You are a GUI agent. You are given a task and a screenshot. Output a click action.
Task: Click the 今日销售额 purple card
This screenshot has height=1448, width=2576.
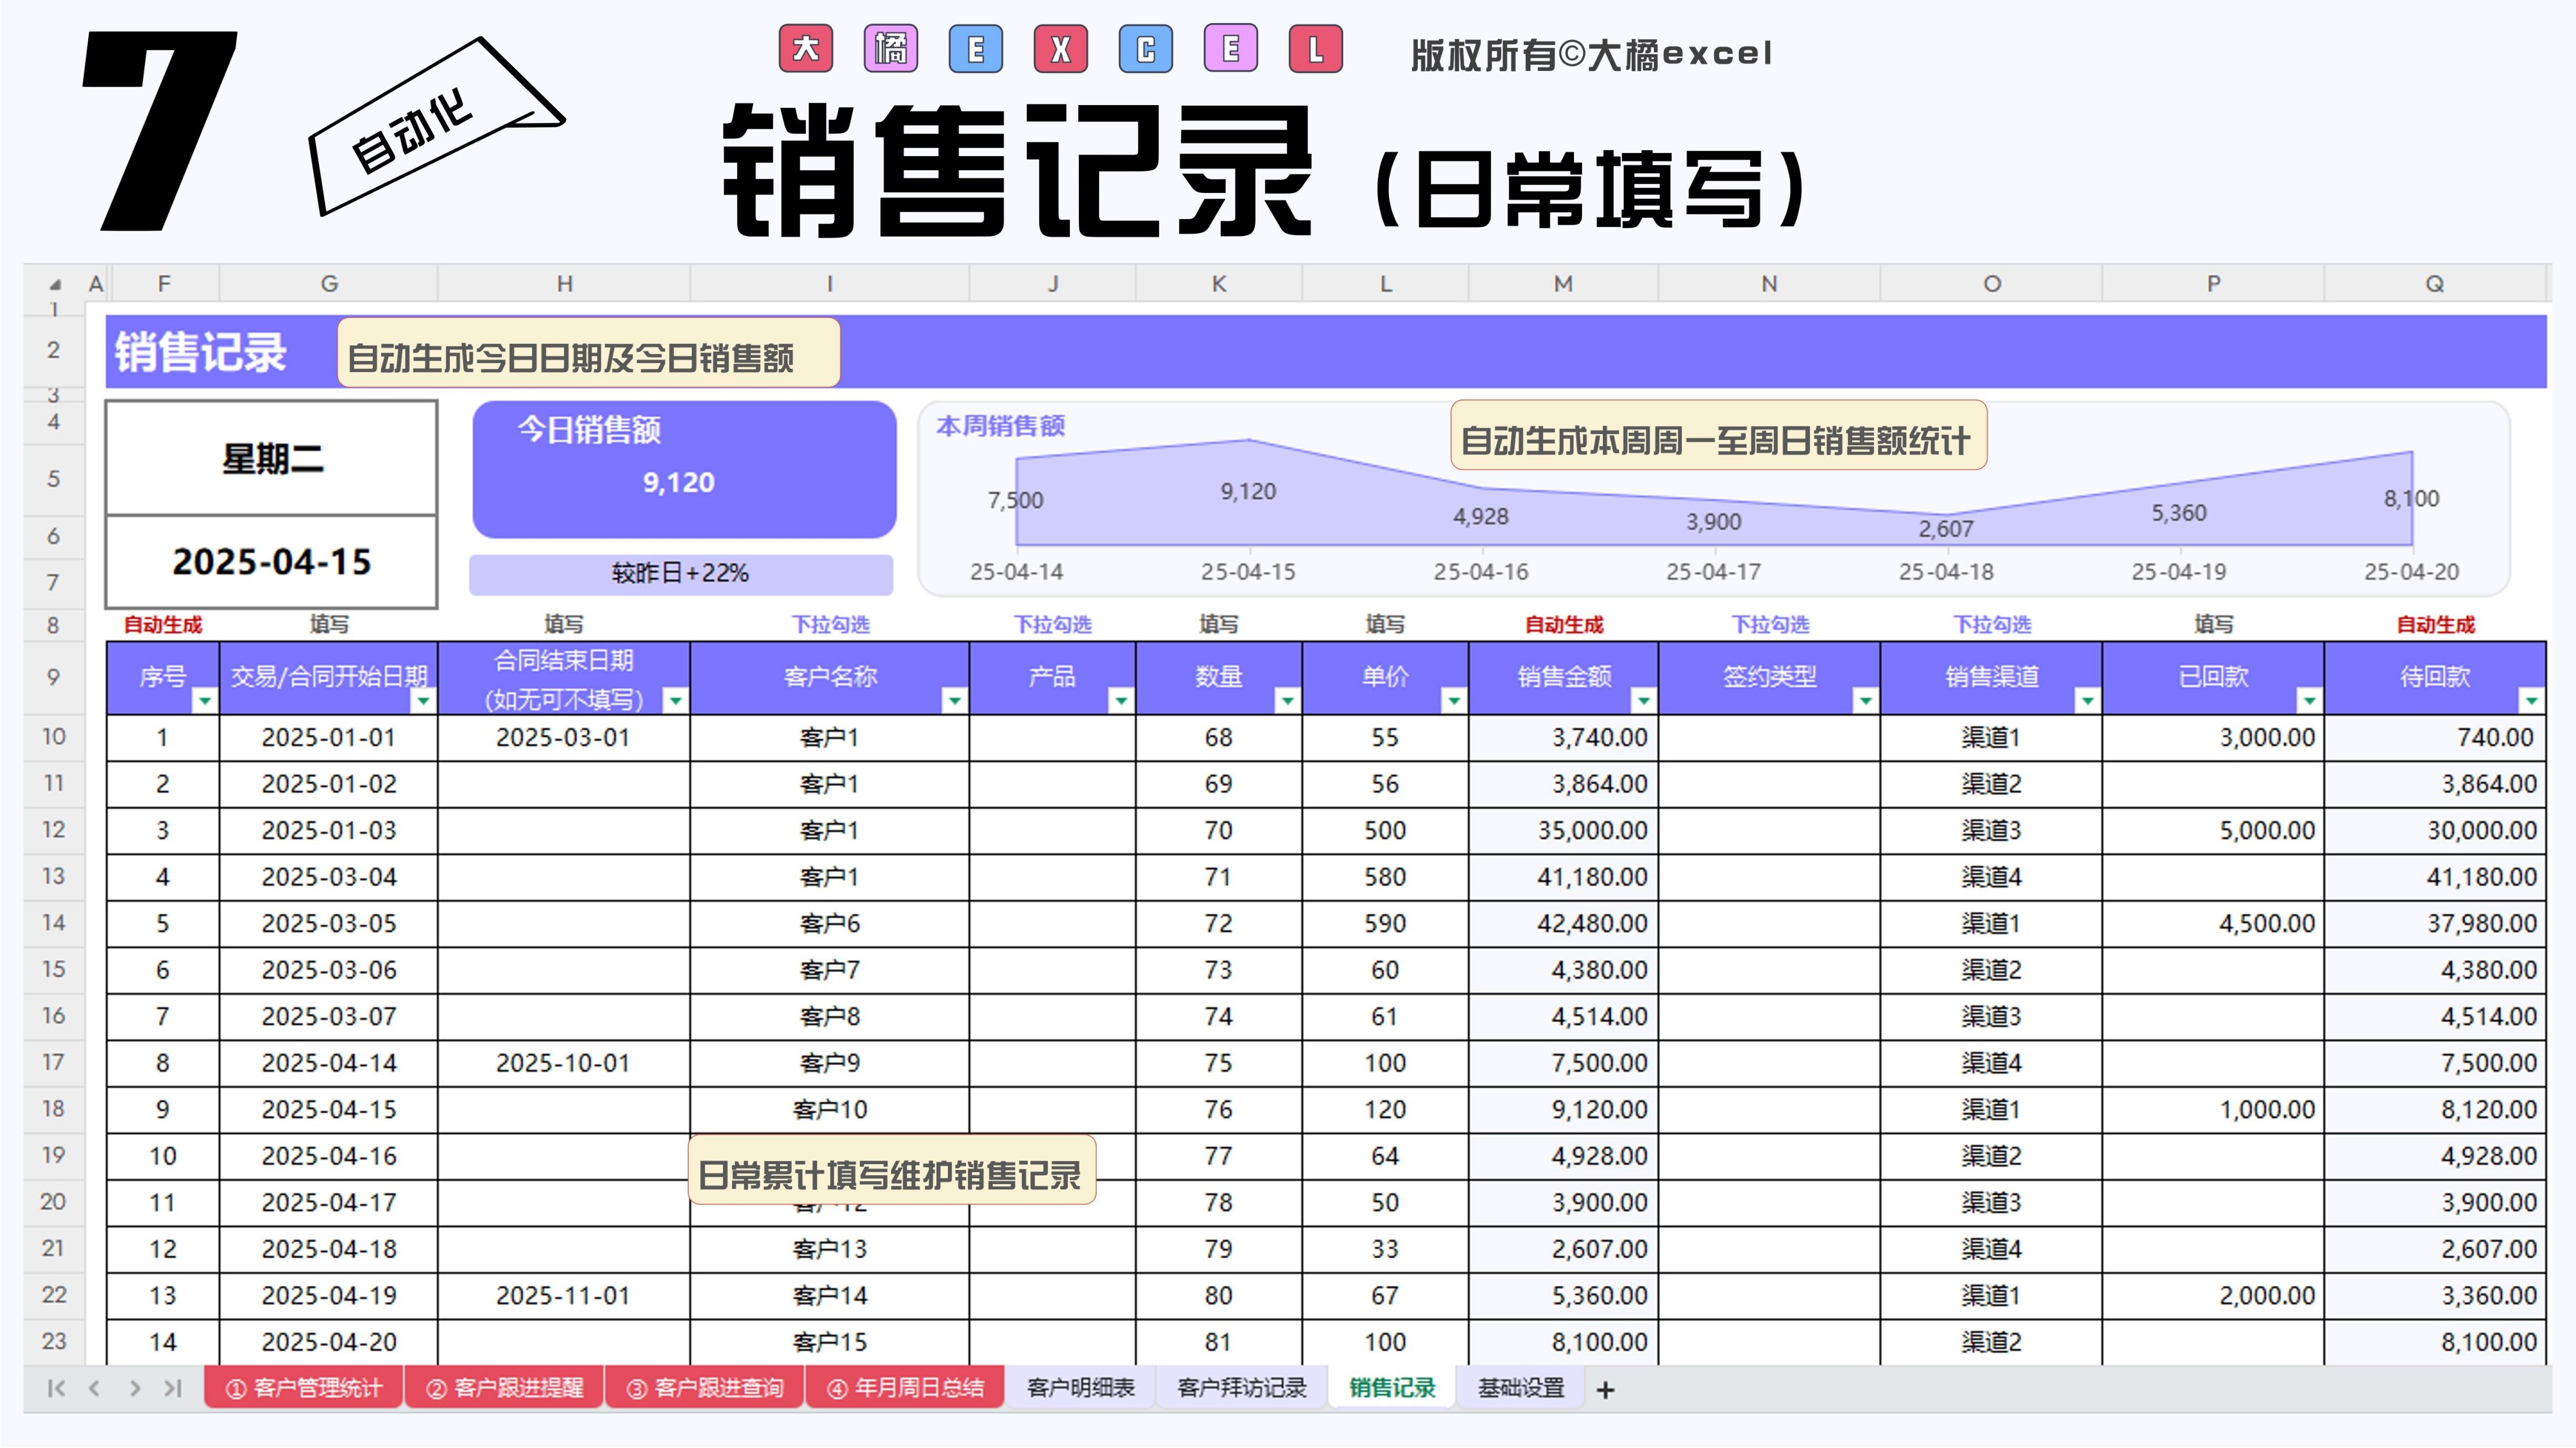pos(684,469)
